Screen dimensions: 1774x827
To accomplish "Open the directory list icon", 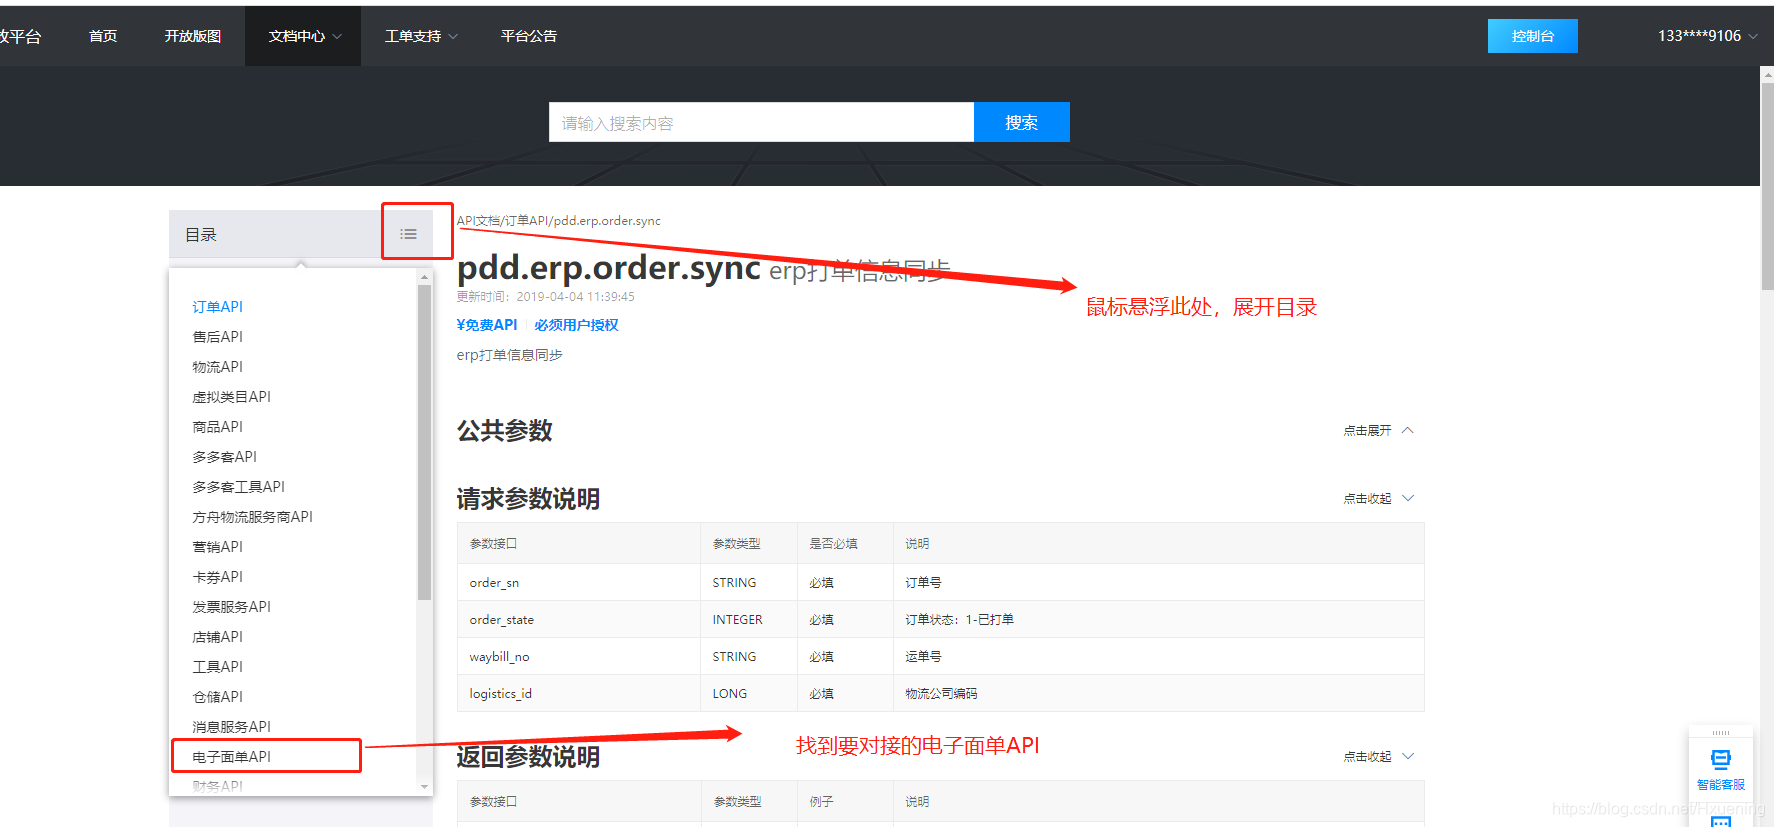I will coord(408,234).
